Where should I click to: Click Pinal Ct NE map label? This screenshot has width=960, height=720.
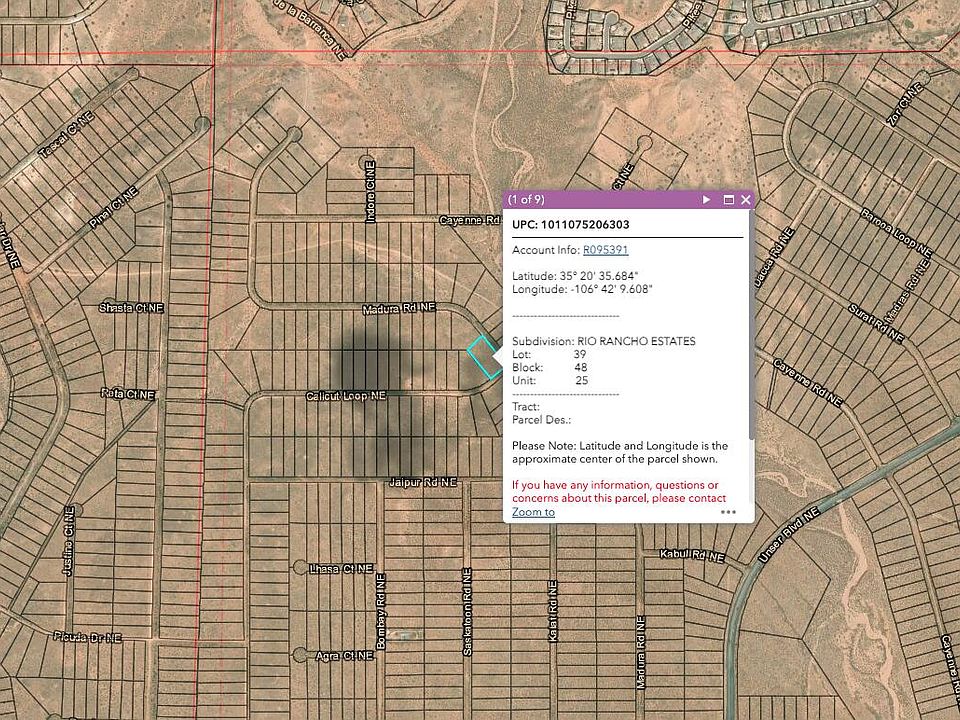(x=113, y=208)
